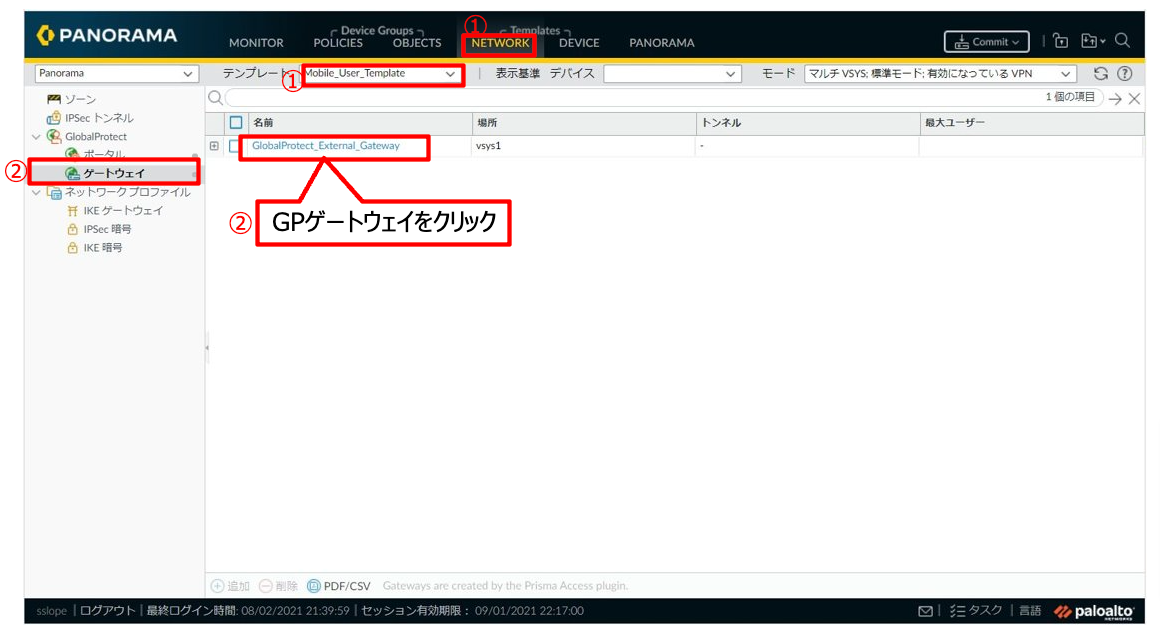The height and width of the screenshot is (636, 1160).
Task: Click the refresh icon
Action: pos(1100,73)
